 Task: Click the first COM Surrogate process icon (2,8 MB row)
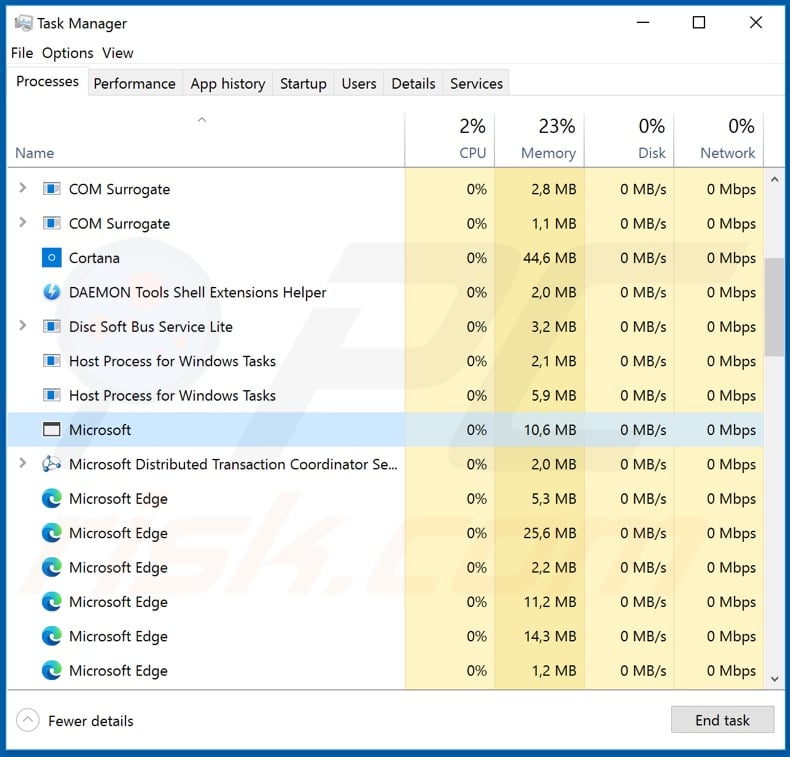coord(51,189)
